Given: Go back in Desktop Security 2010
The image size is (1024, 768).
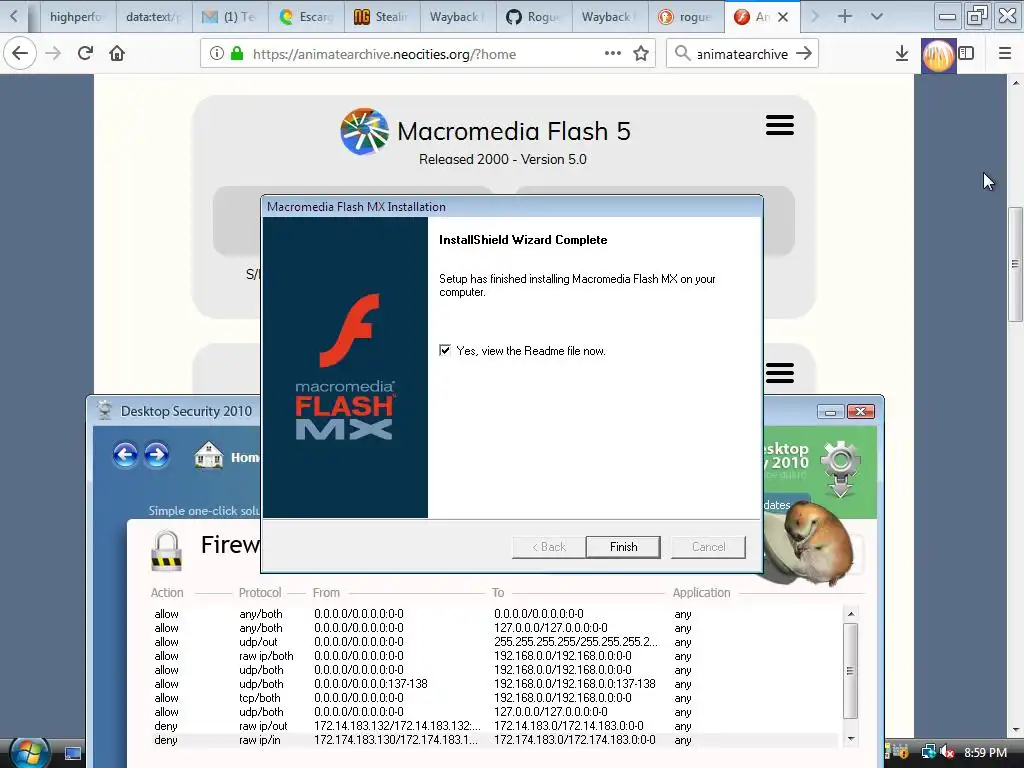Looking at the screenshot, I should [125, 455].
